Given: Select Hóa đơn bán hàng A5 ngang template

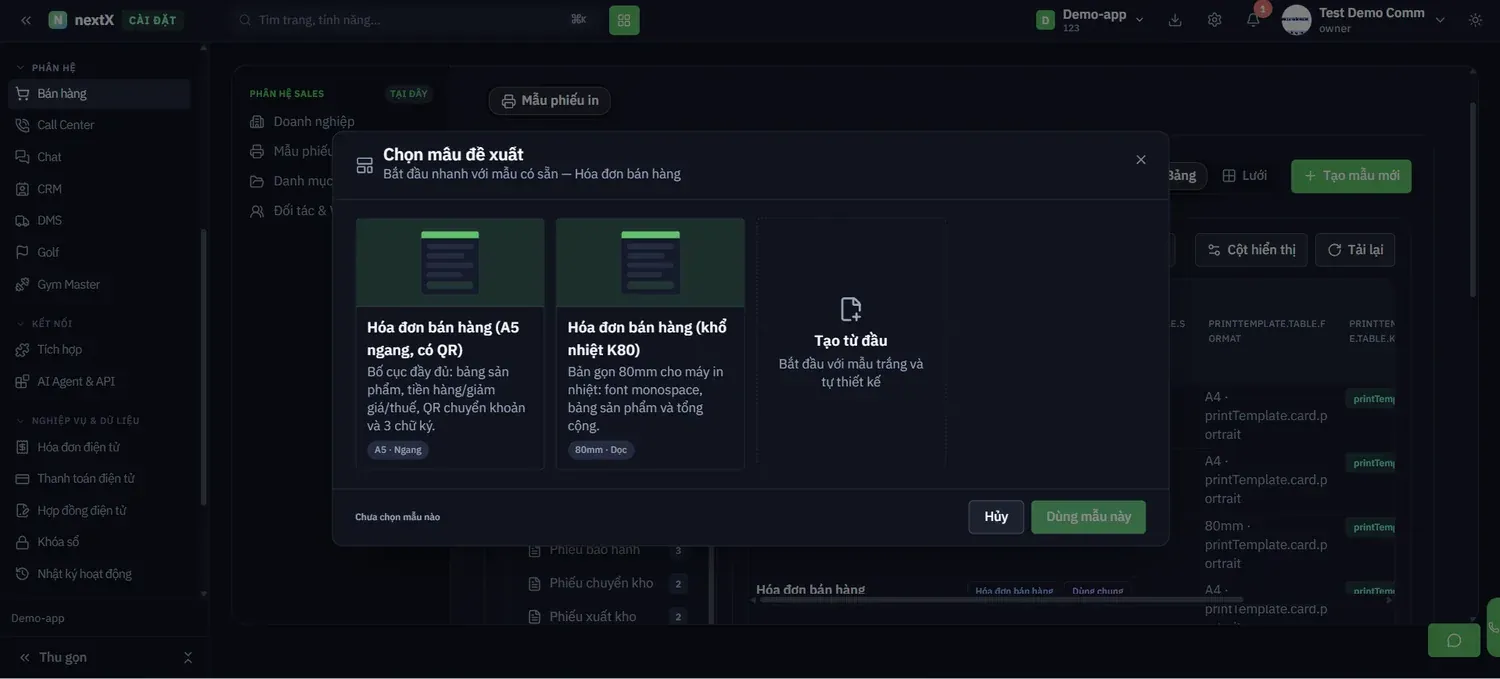Looking at the screenshot, I should 450,343.
